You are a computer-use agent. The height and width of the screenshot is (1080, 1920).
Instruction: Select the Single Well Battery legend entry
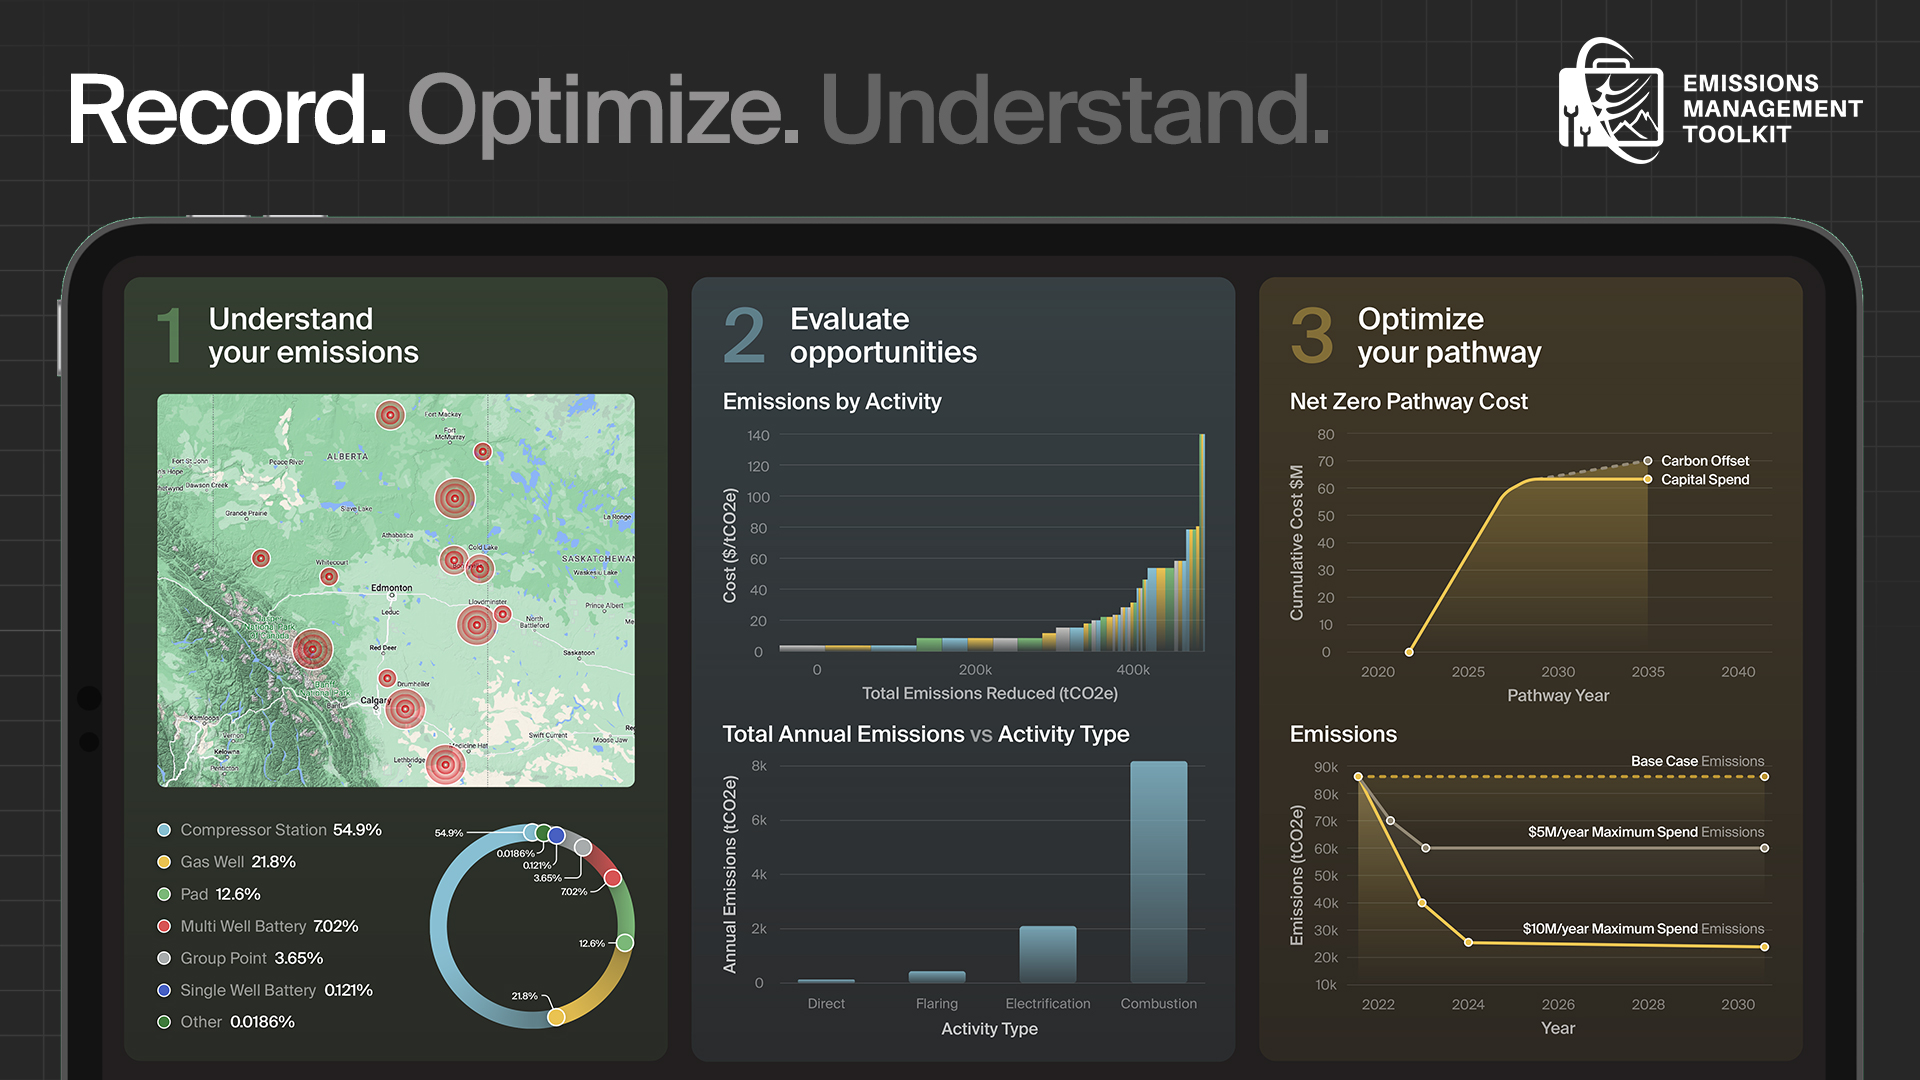coord(265,990)
